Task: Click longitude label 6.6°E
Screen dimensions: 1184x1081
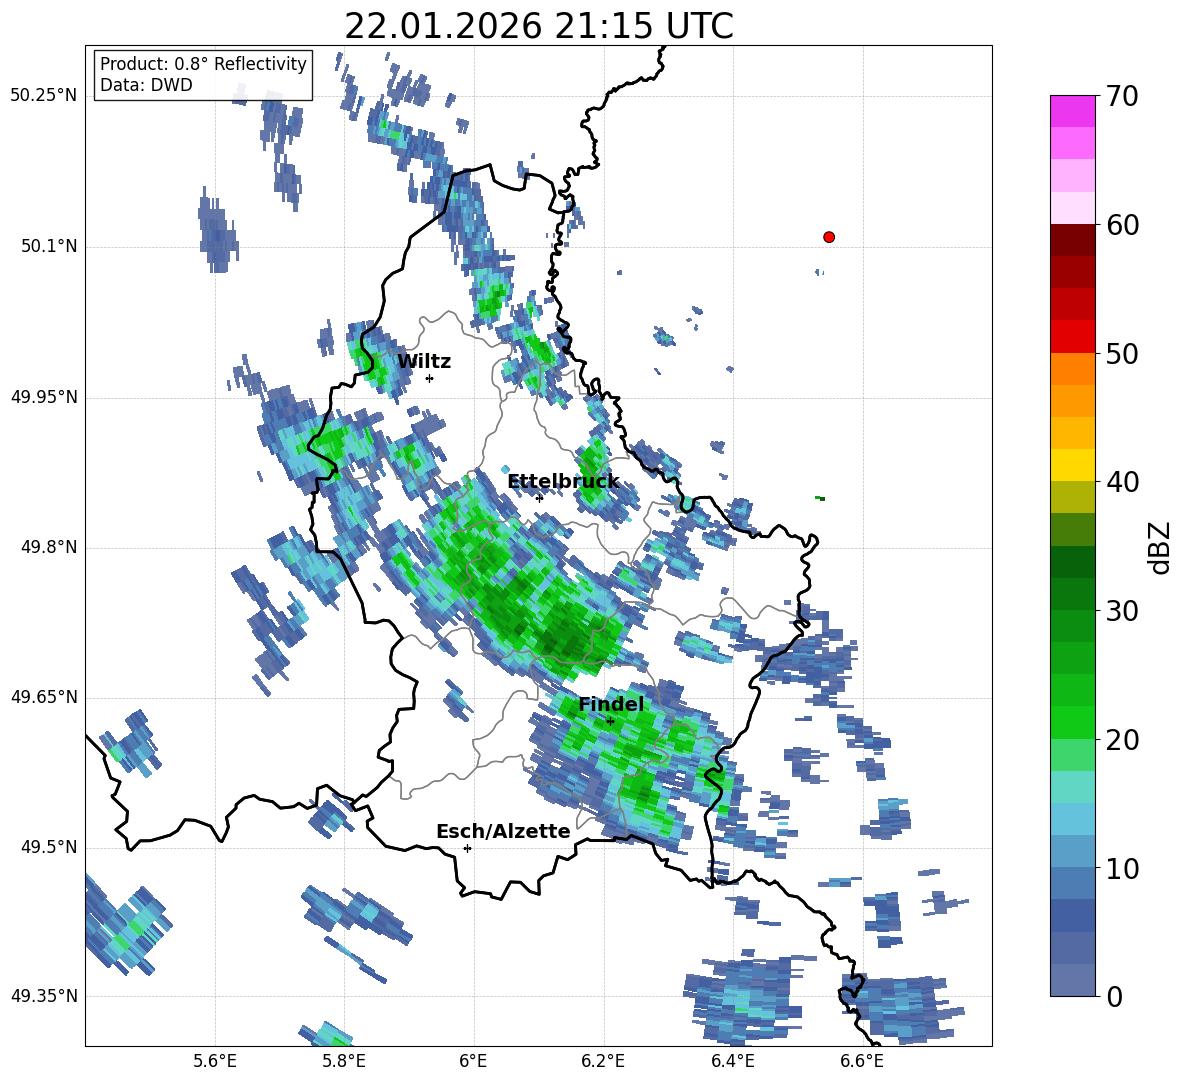Action: point(862,1061)
